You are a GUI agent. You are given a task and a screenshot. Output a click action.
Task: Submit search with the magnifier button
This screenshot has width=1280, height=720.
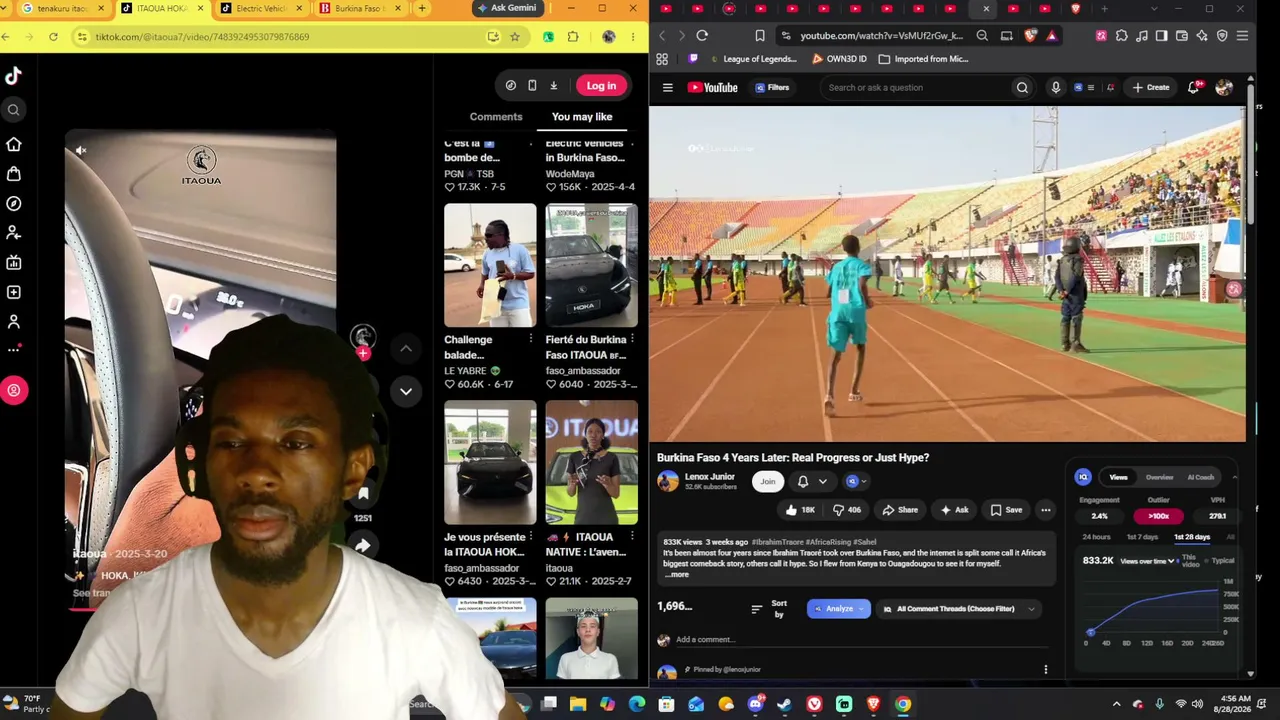(1022, 88)
